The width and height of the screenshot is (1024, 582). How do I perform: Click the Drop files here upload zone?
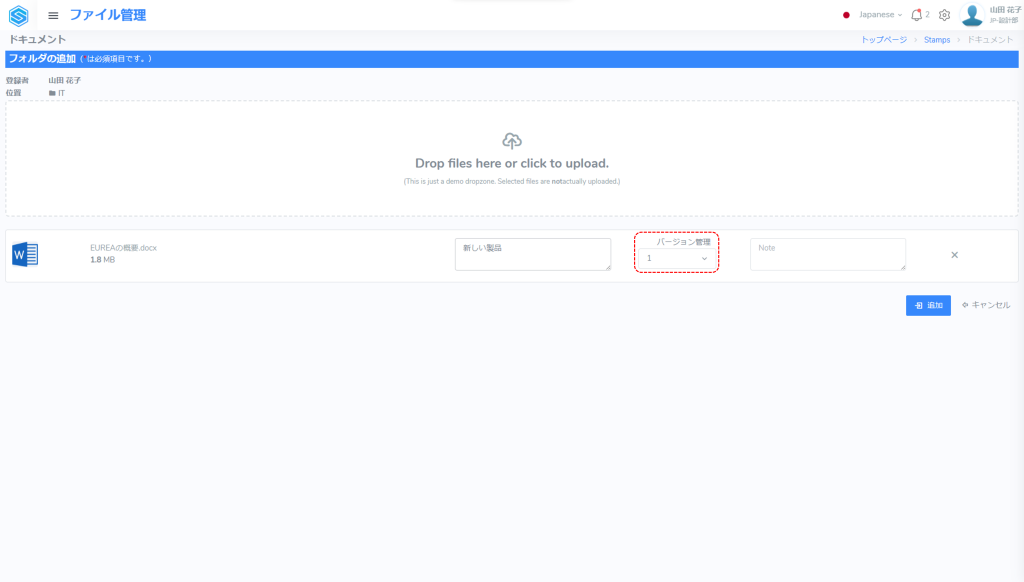[x=512, y=163]
